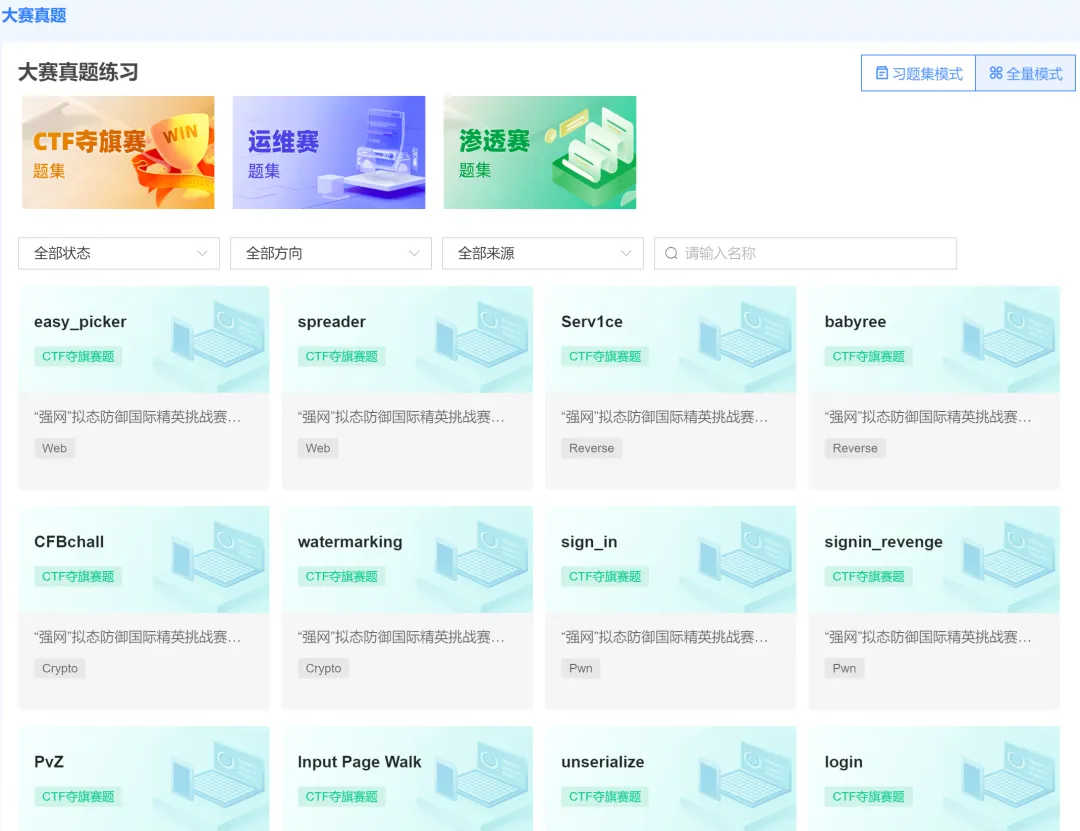Viewport: 1080px width, 831px height.
Task: Click the laptop icon on signin_revenge card
Action: (1009, 555)
